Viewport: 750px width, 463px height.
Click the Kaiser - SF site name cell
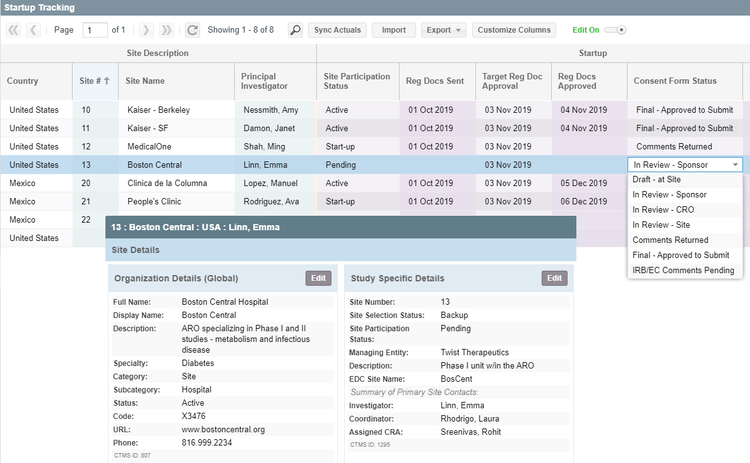click(x=176, y=128)
